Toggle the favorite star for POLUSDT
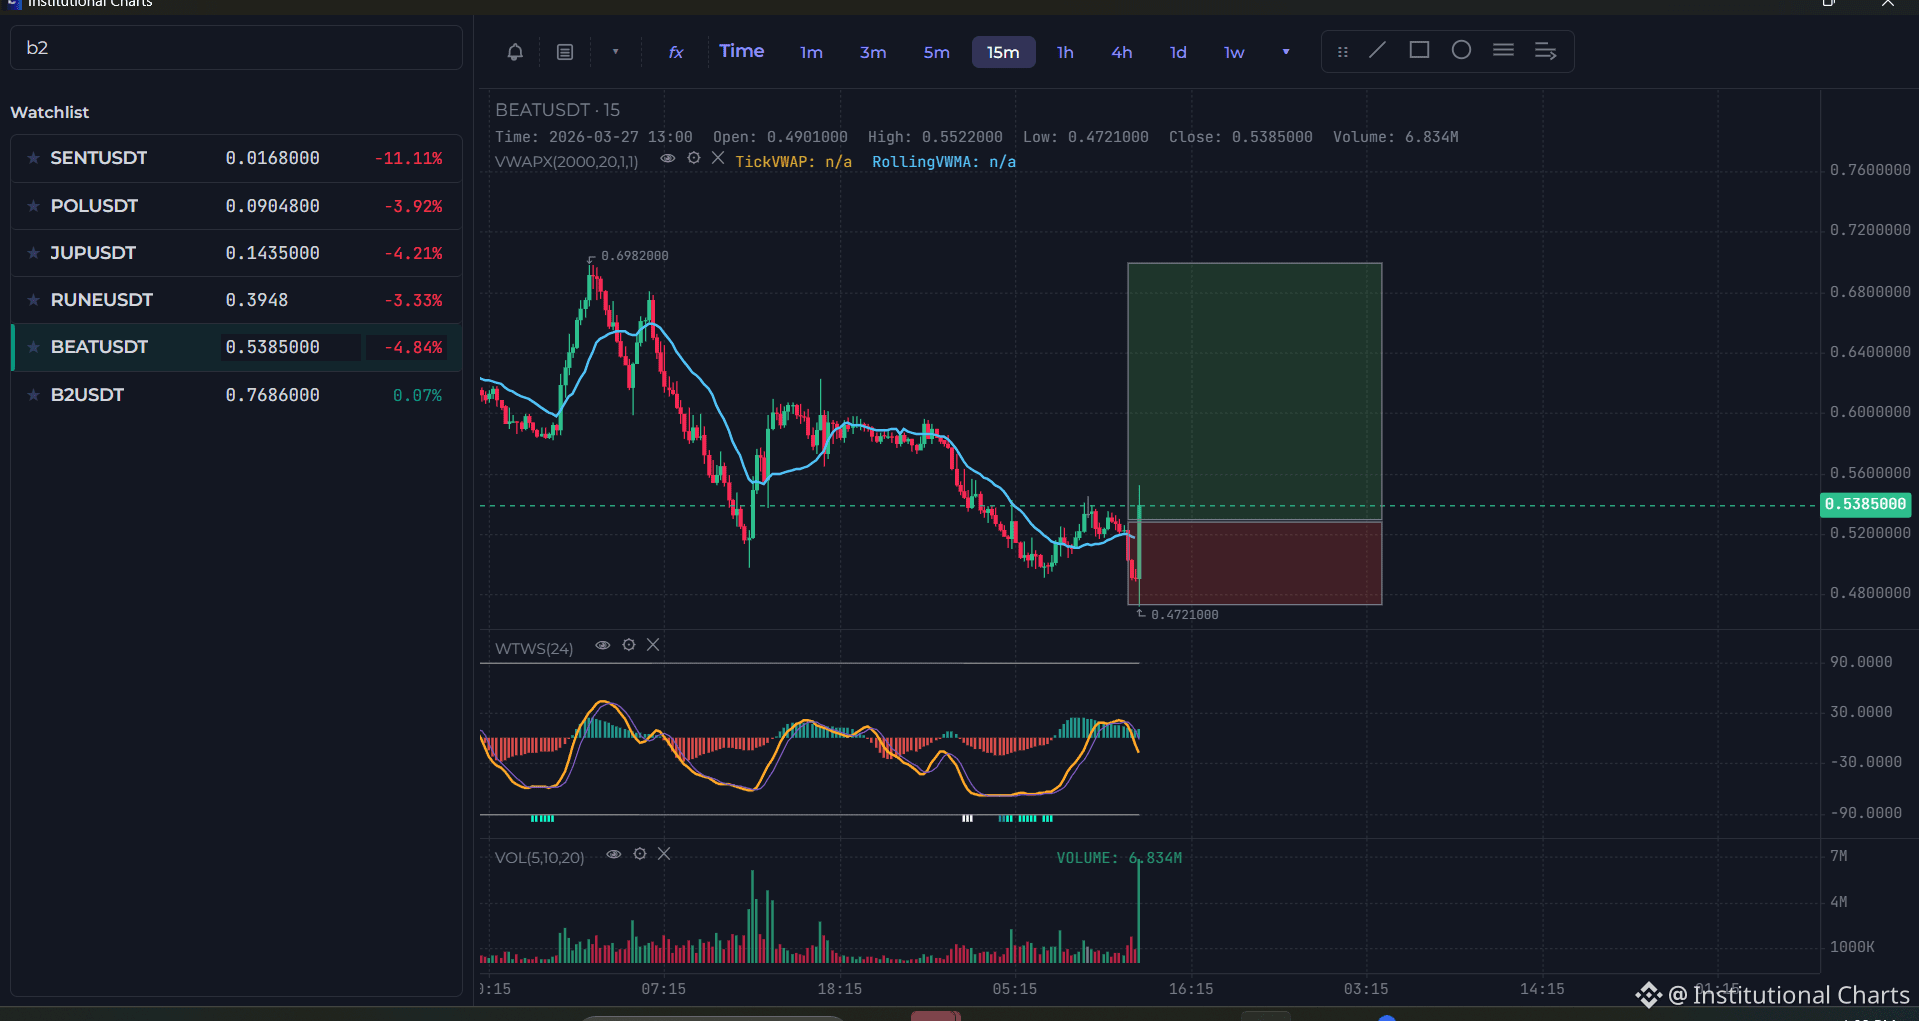Image resolution: width=1919 pixels, height=1021 pixels. 33,206
